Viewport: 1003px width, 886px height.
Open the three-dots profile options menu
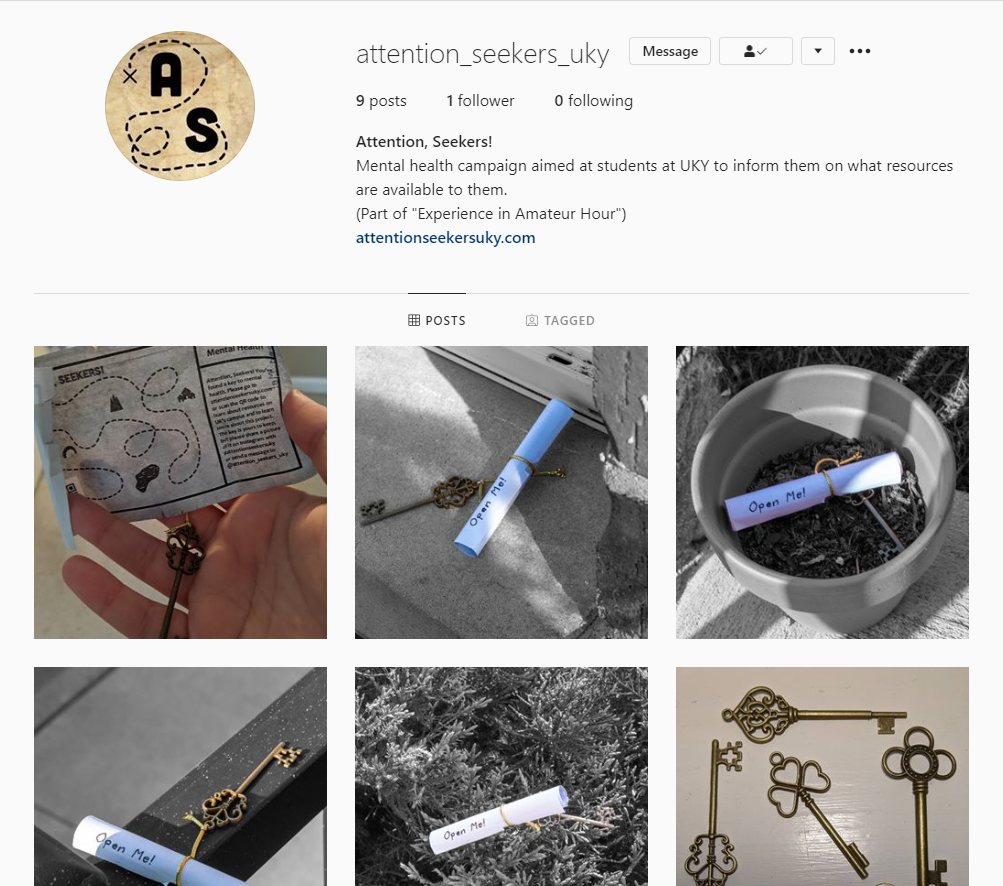coord(859,51)
